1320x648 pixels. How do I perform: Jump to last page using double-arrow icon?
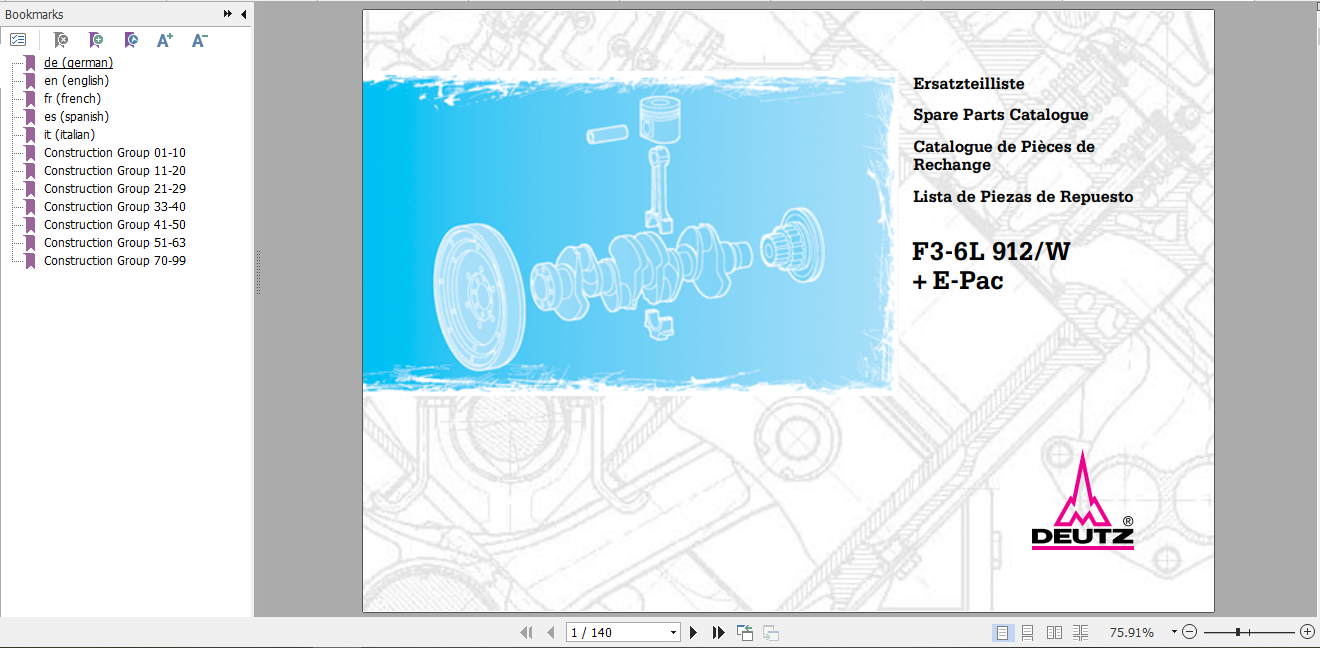718,632
